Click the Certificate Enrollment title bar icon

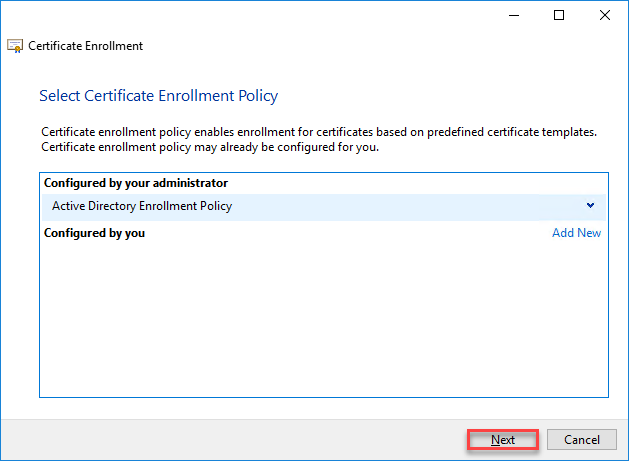(15, 46)
